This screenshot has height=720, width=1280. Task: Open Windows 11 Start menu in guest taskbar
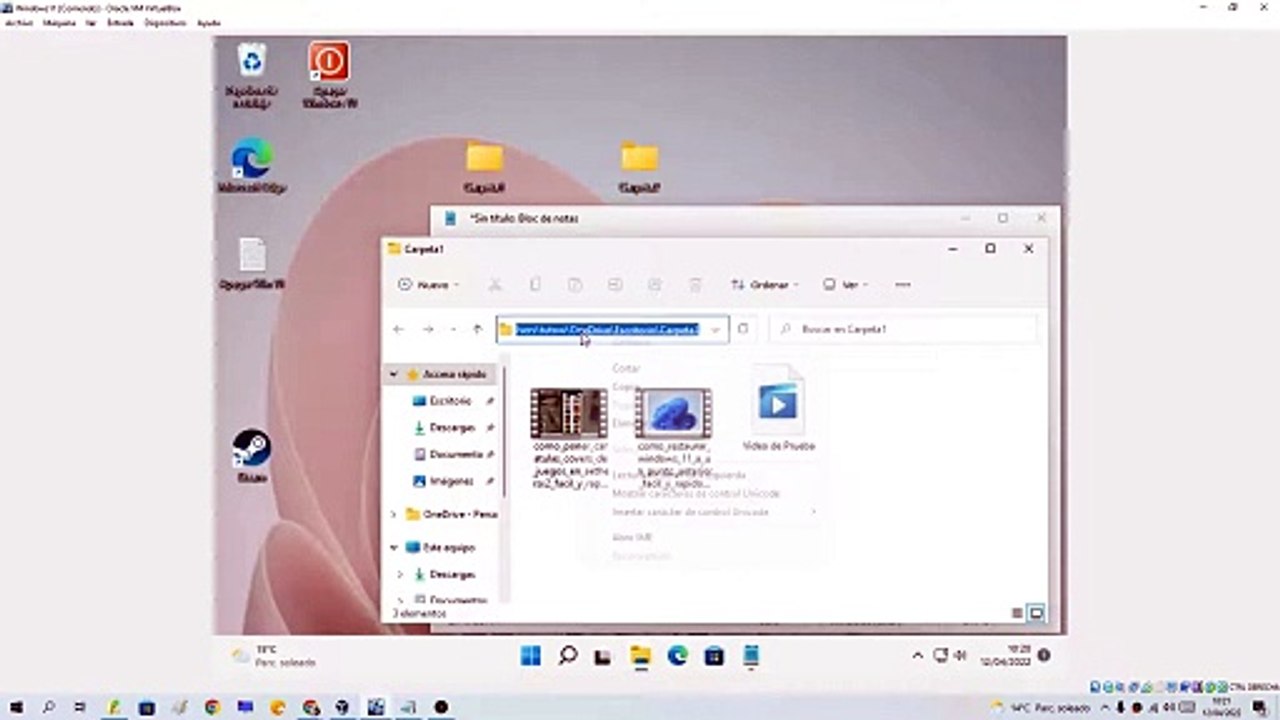click(531, 656)
